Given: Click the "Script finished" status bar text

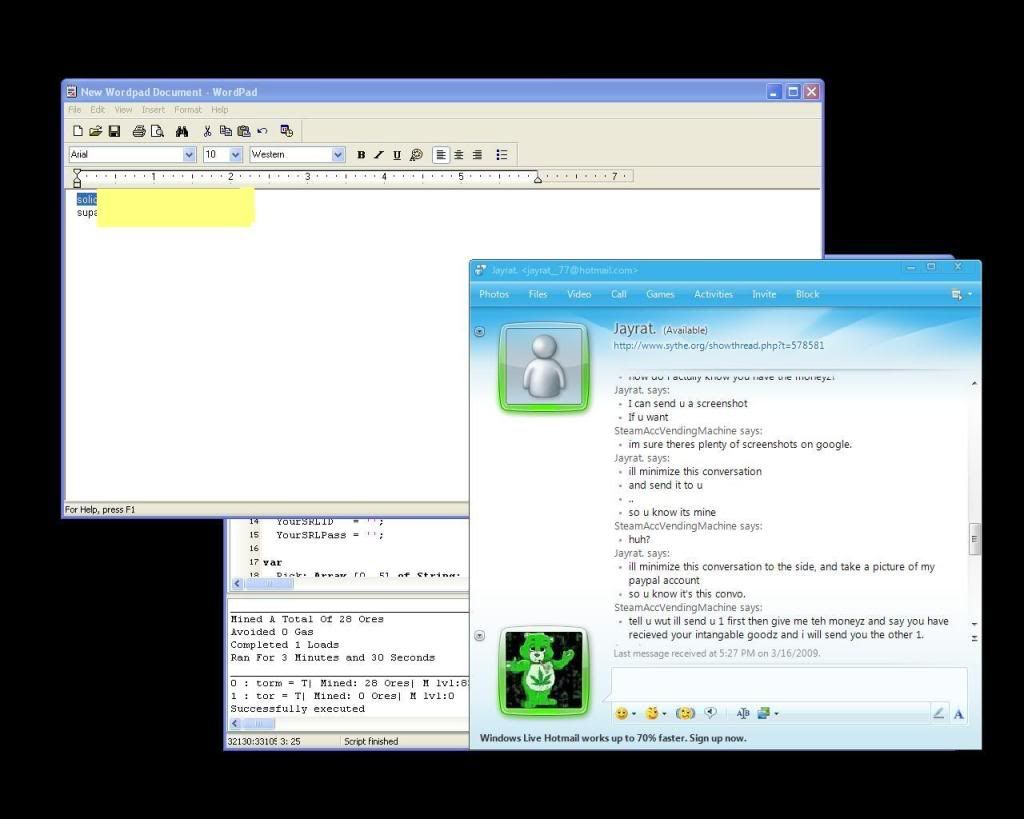Looking at the screenshot, I should click(x=371, y=741).
